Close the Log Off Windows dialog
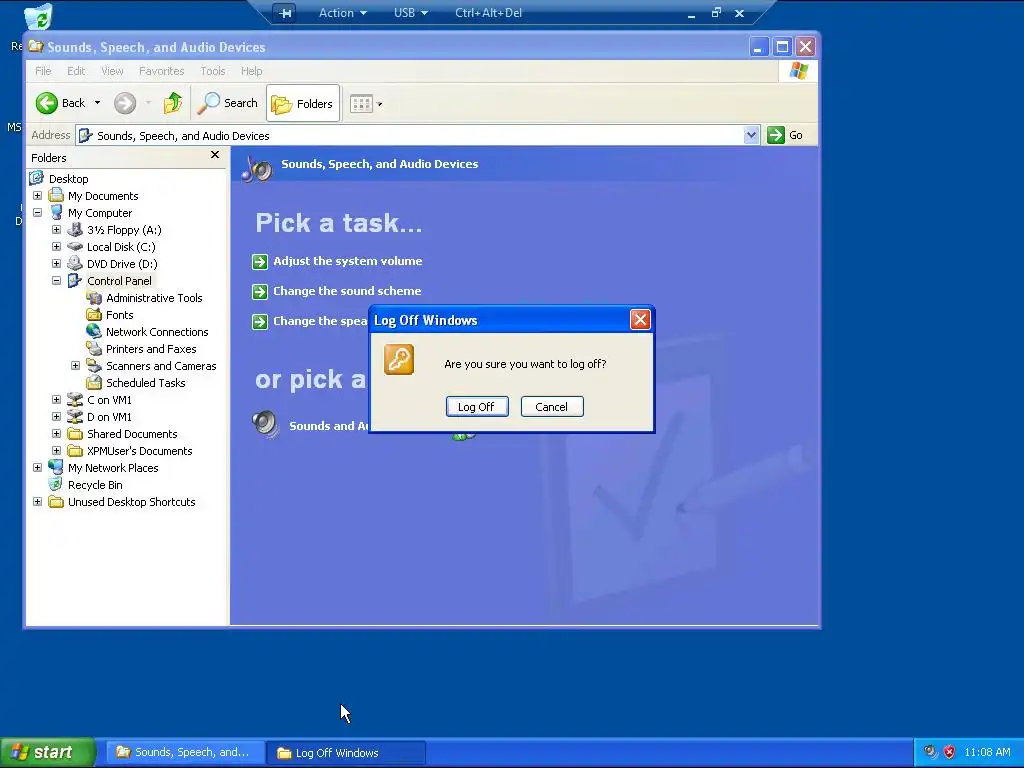The height and width of the screenshot is (768, 1024). coord(640,319)
